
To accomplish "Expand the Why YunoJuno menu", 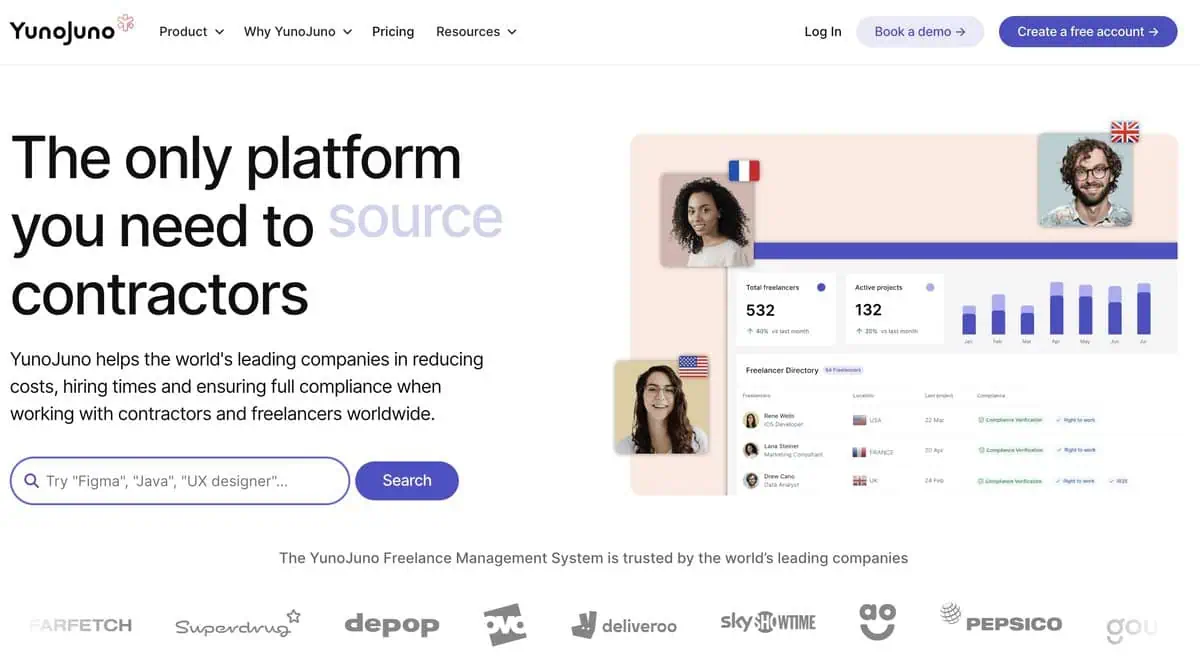I will click(298, 32).
